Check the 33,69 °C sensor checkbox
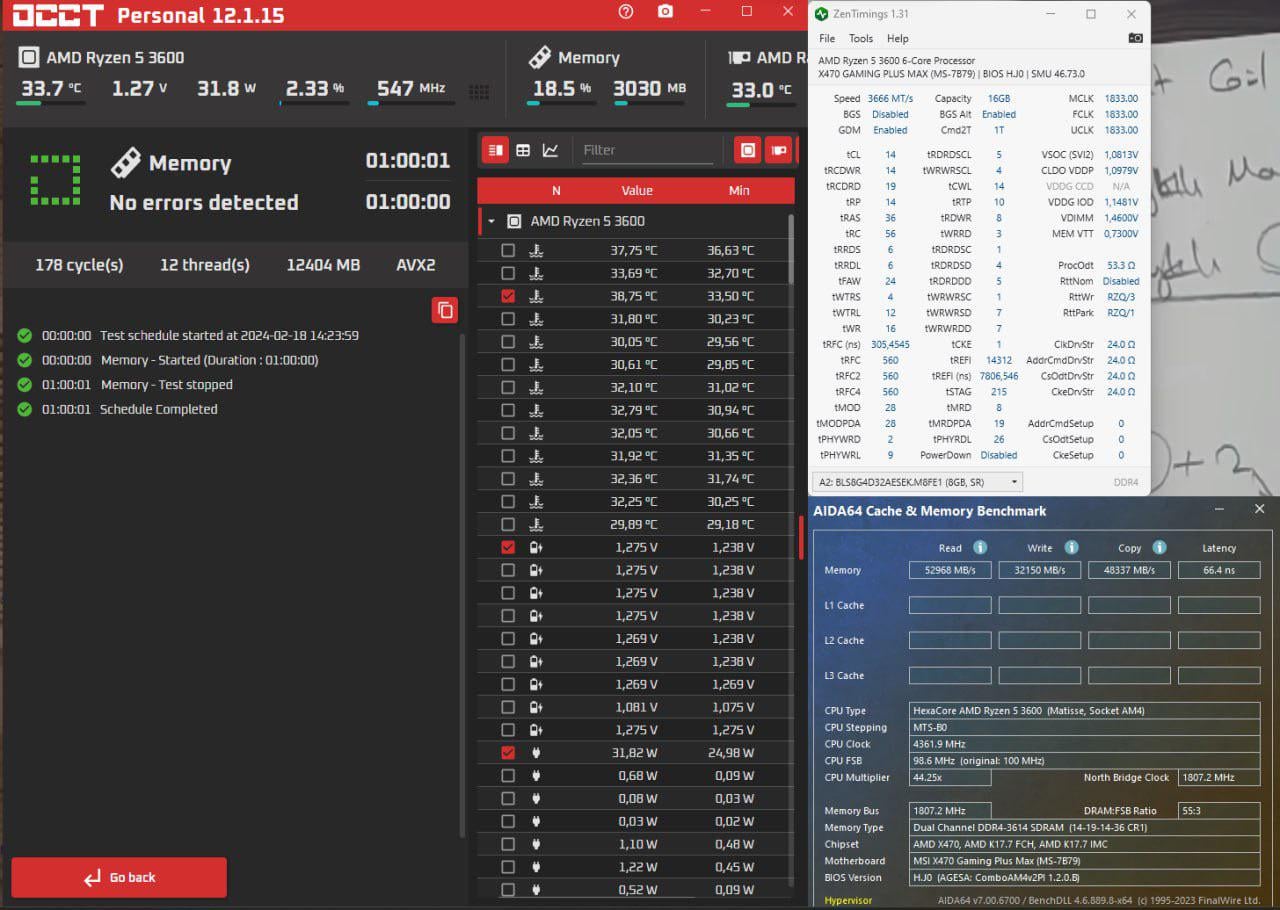Screen dimensions: 1280x910 click(x=508, y=273)
